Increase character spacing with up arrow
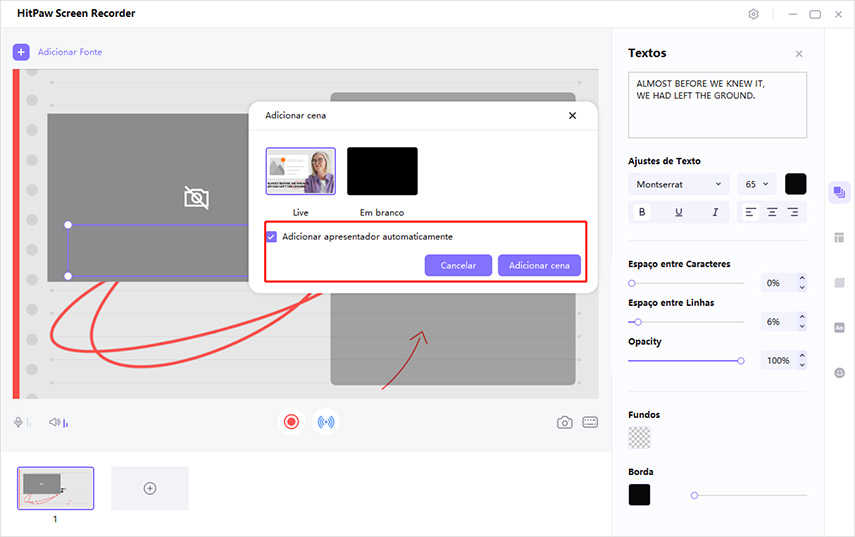This screenshot has width=855, height=537. (x=802, y=278)
